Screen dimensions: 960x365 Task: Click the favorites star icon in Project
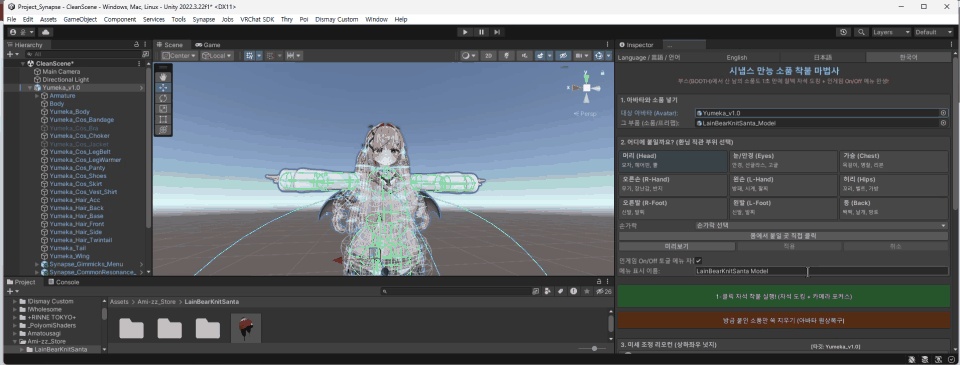[x=587, y=292]
